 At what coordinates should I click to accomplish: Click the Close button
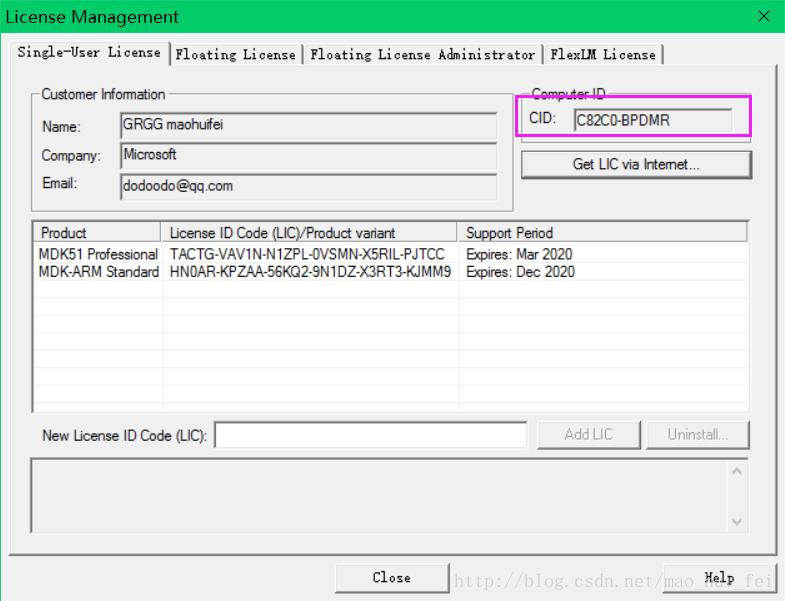pyautogui.click(x=392, y=578)
